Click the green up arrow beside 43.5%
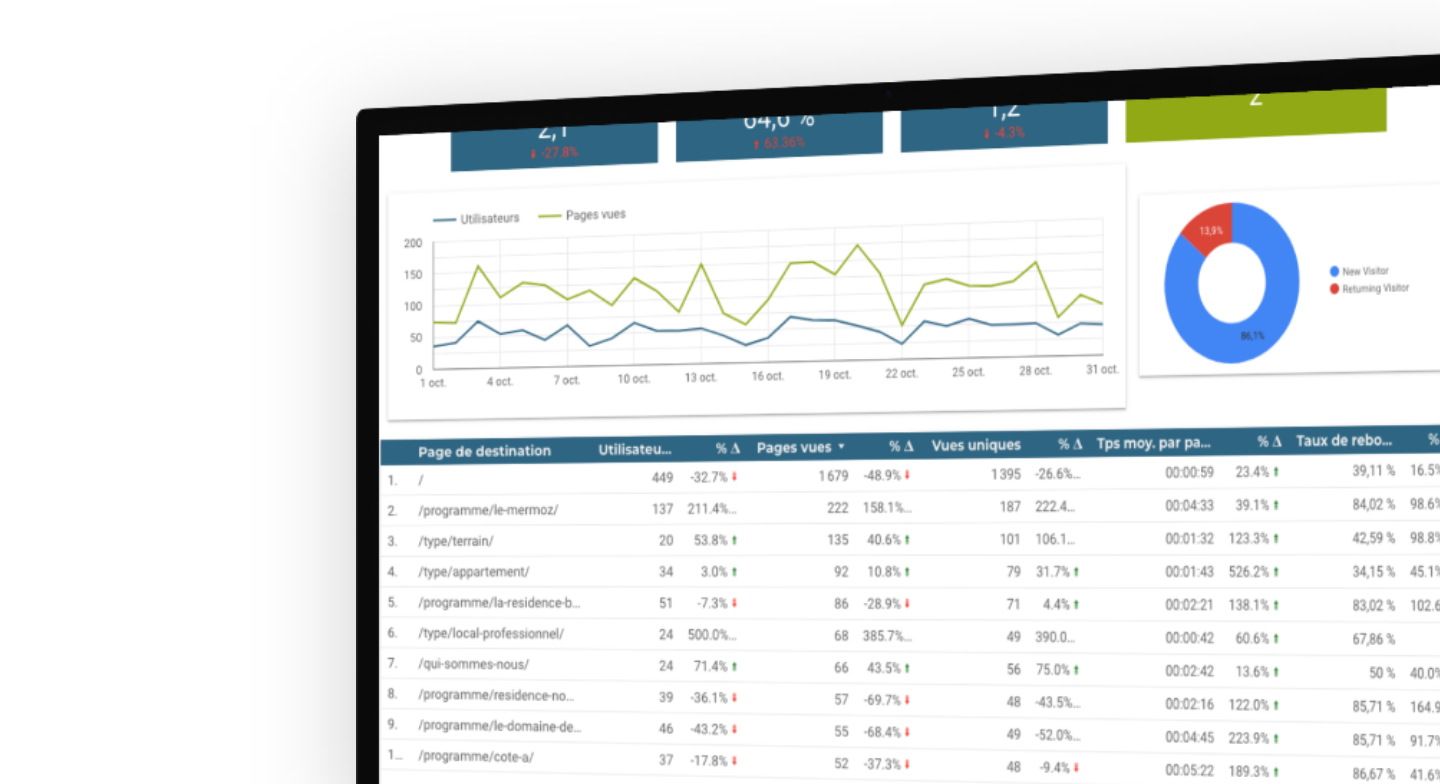1440x784 pixels. (x=908, y=667)
